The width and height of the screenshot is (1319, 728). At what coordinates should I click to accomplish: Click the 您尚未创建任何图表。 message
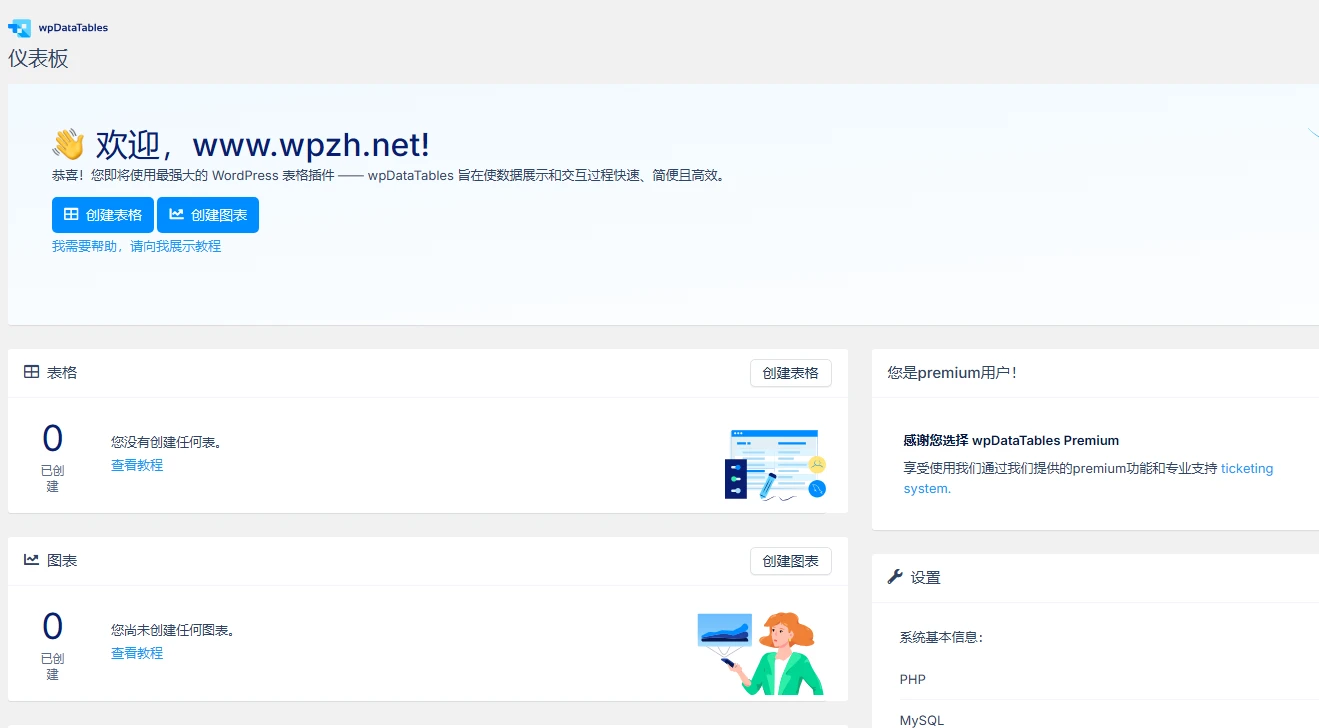173,630
